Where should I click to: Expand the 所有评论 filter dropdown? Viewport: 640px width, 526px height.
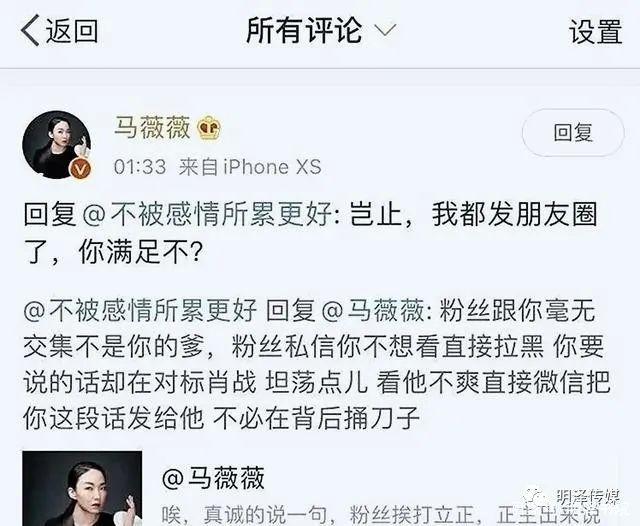coord(321,30)
